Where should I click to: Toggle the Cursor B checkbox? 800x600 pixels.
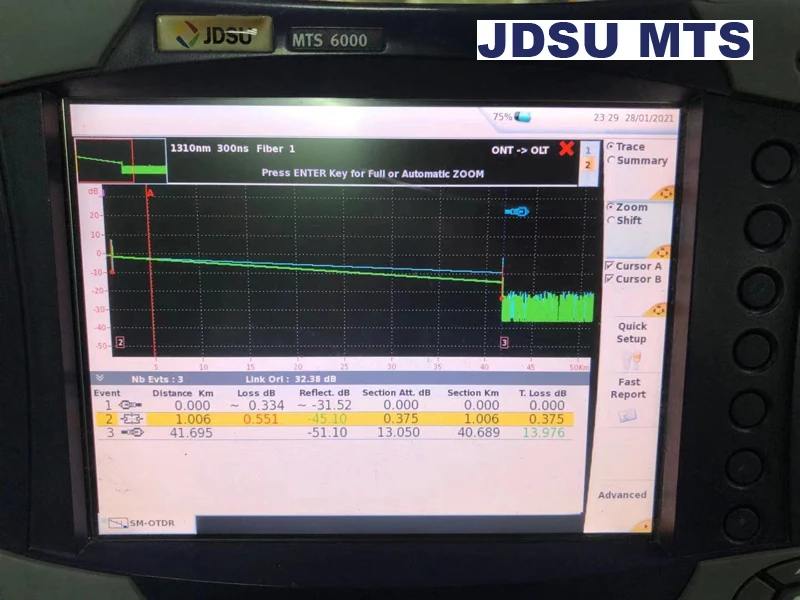click(x=633, y=279)
